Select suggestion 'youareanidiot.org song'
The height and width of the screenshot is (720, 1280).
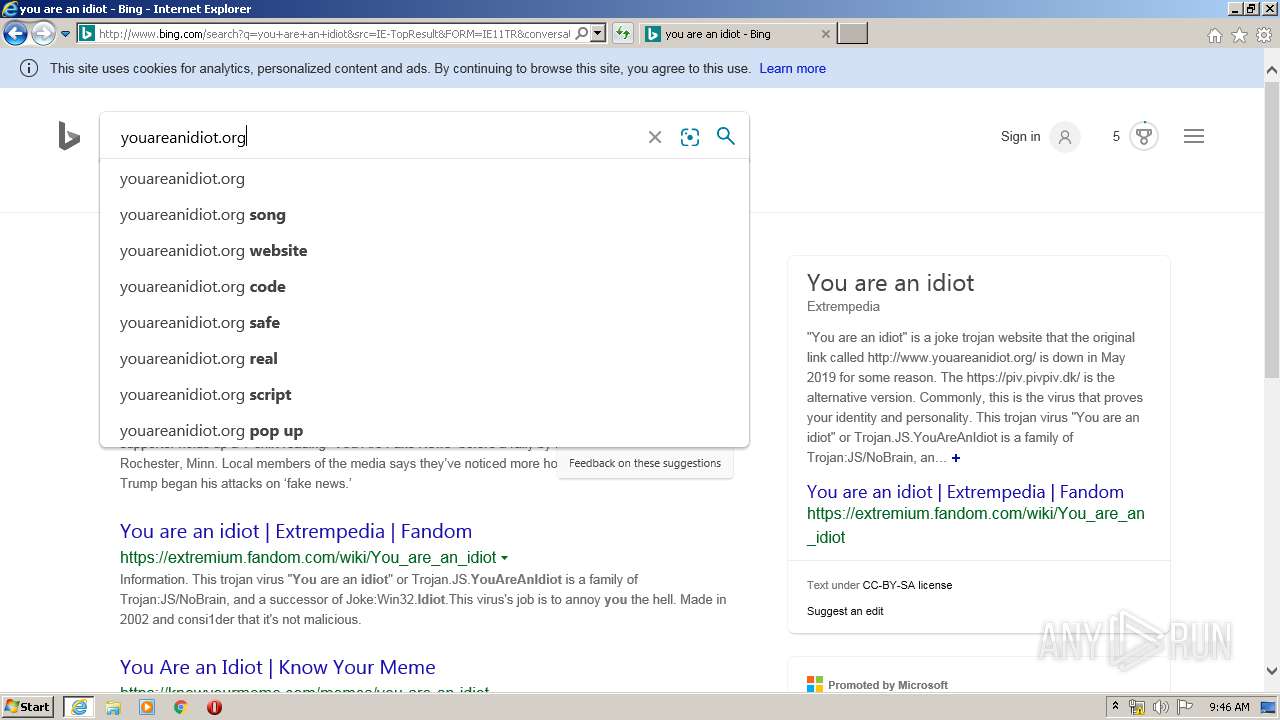[424, 215]
